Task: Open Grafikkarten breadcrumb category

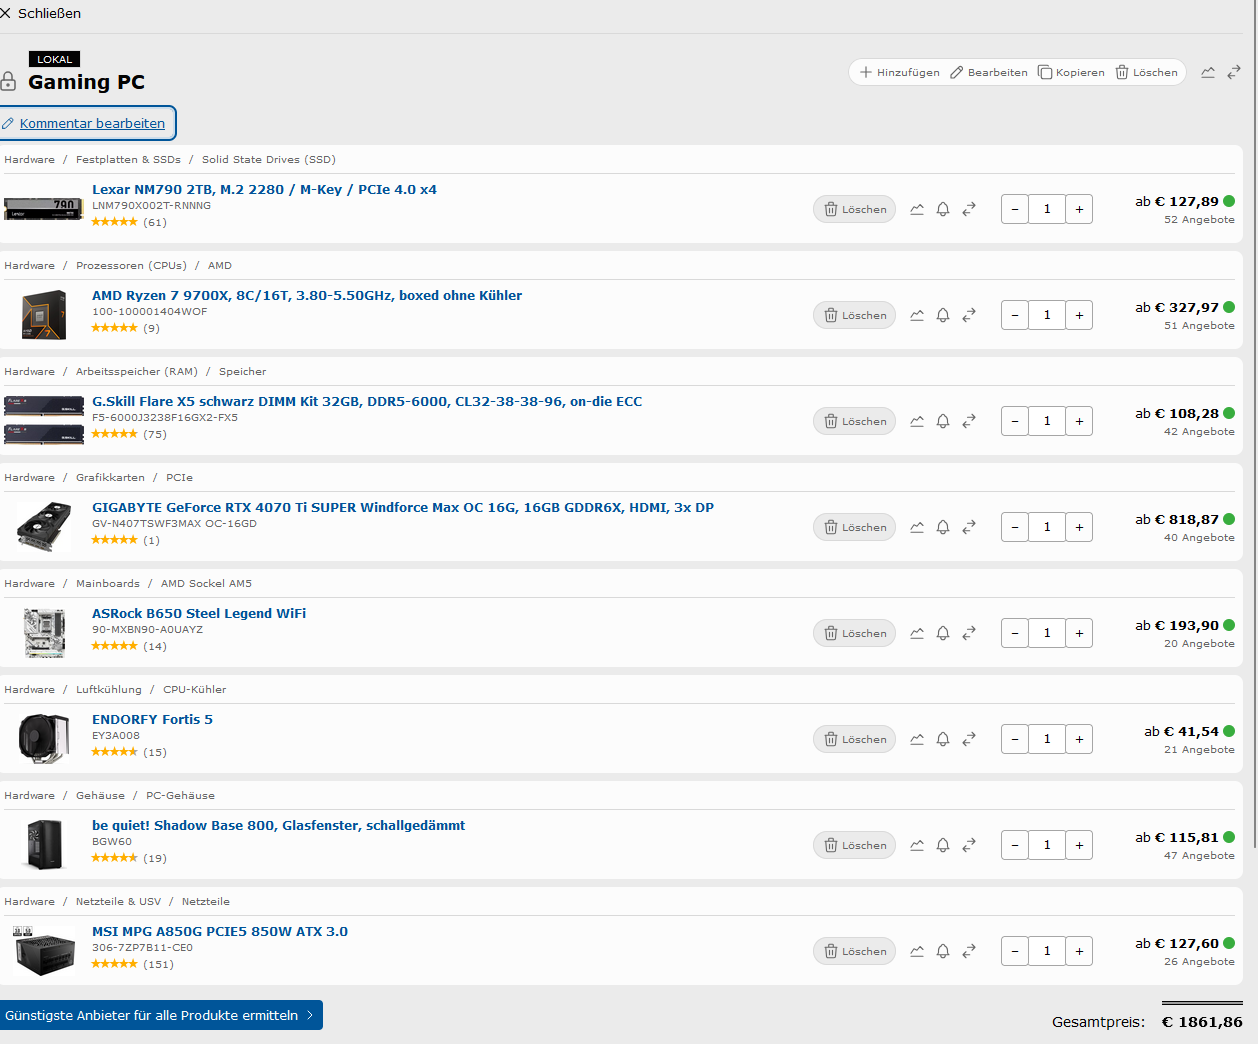Action: [x=110, y=477]
